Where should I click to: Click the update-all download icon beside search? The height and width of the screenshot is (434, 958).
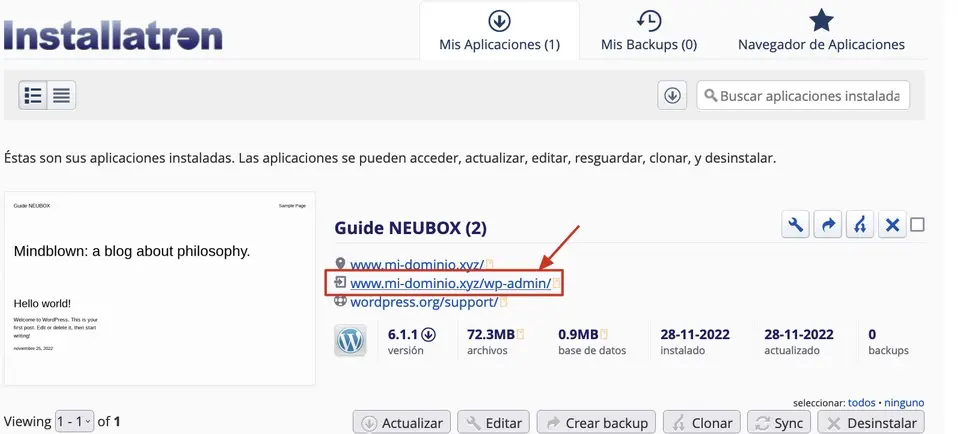(x=672, y=95)
